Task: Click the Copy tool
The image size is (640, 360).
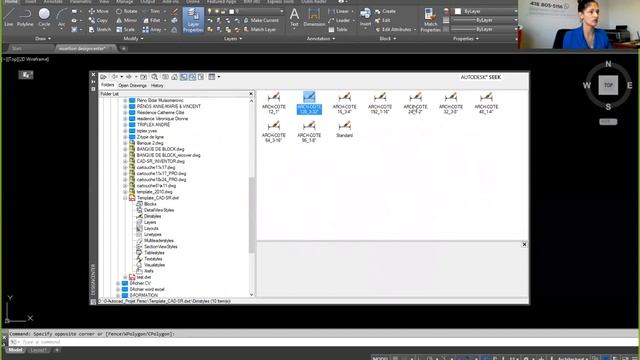Action: pos(98,20)
